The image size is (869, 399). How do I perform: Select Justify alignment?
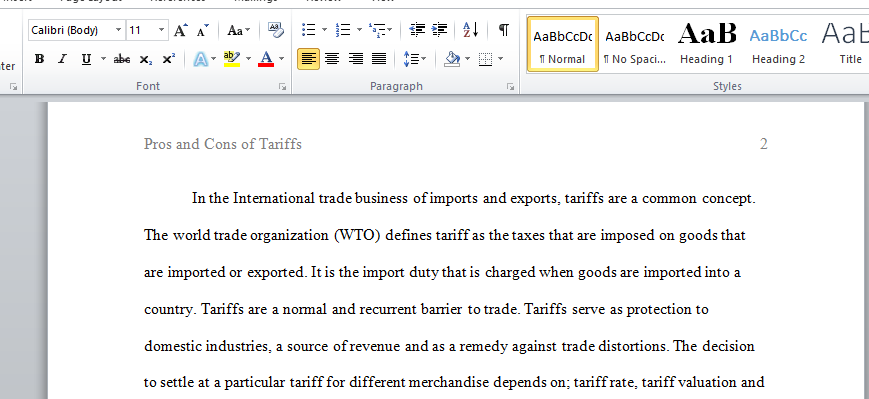click(379, 59)
